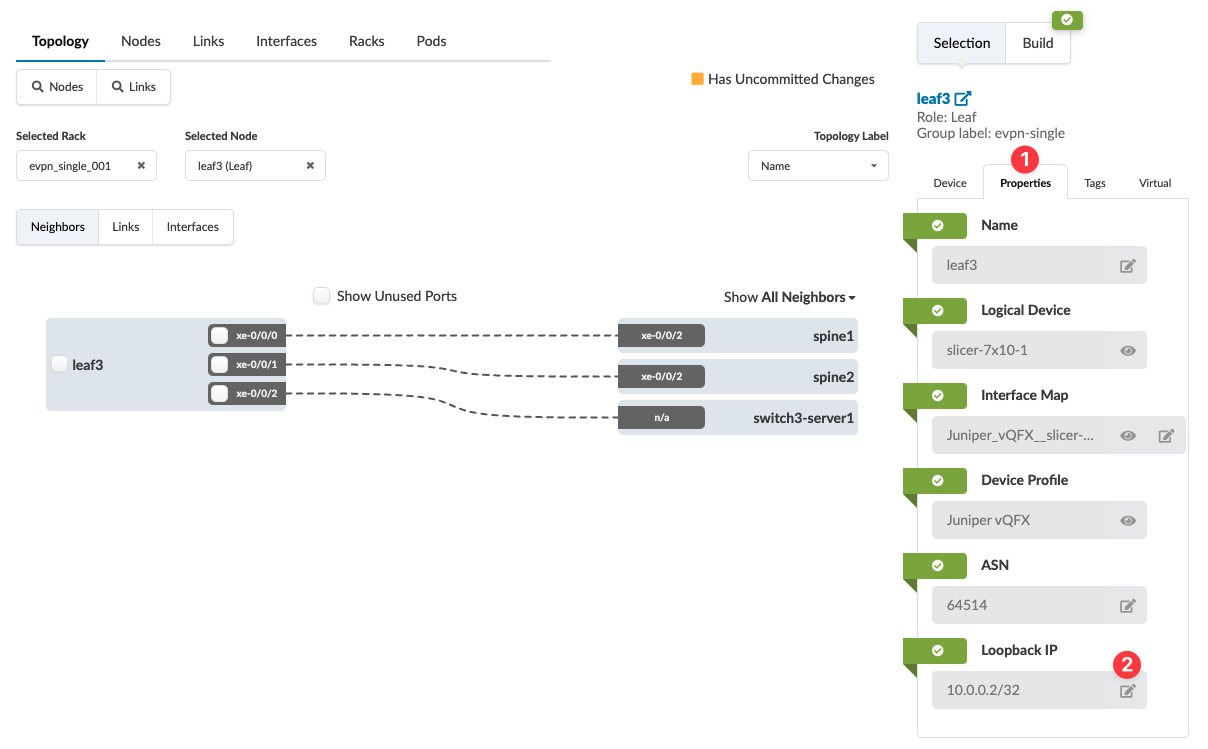
Task: Open the Tags tab
Action: (1095, 183)
